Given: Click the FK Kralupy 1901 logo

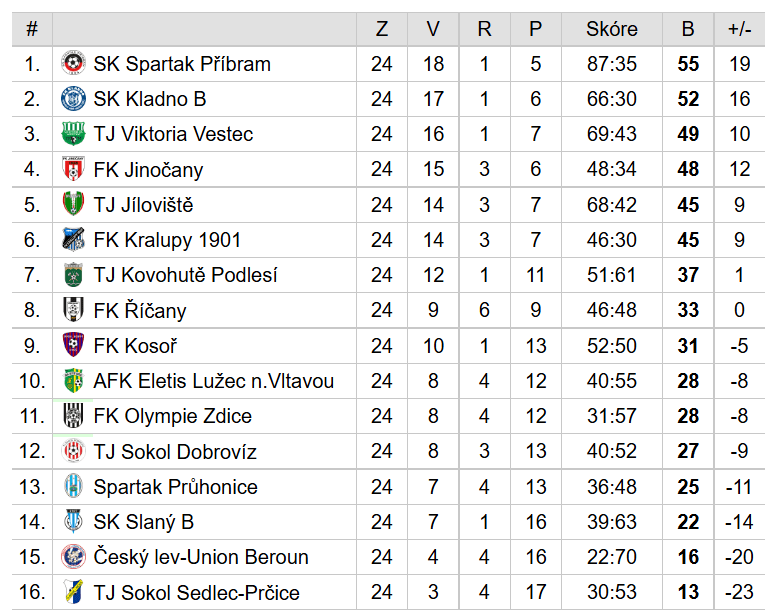Looking at the screenshot, I should pos(73,239).
